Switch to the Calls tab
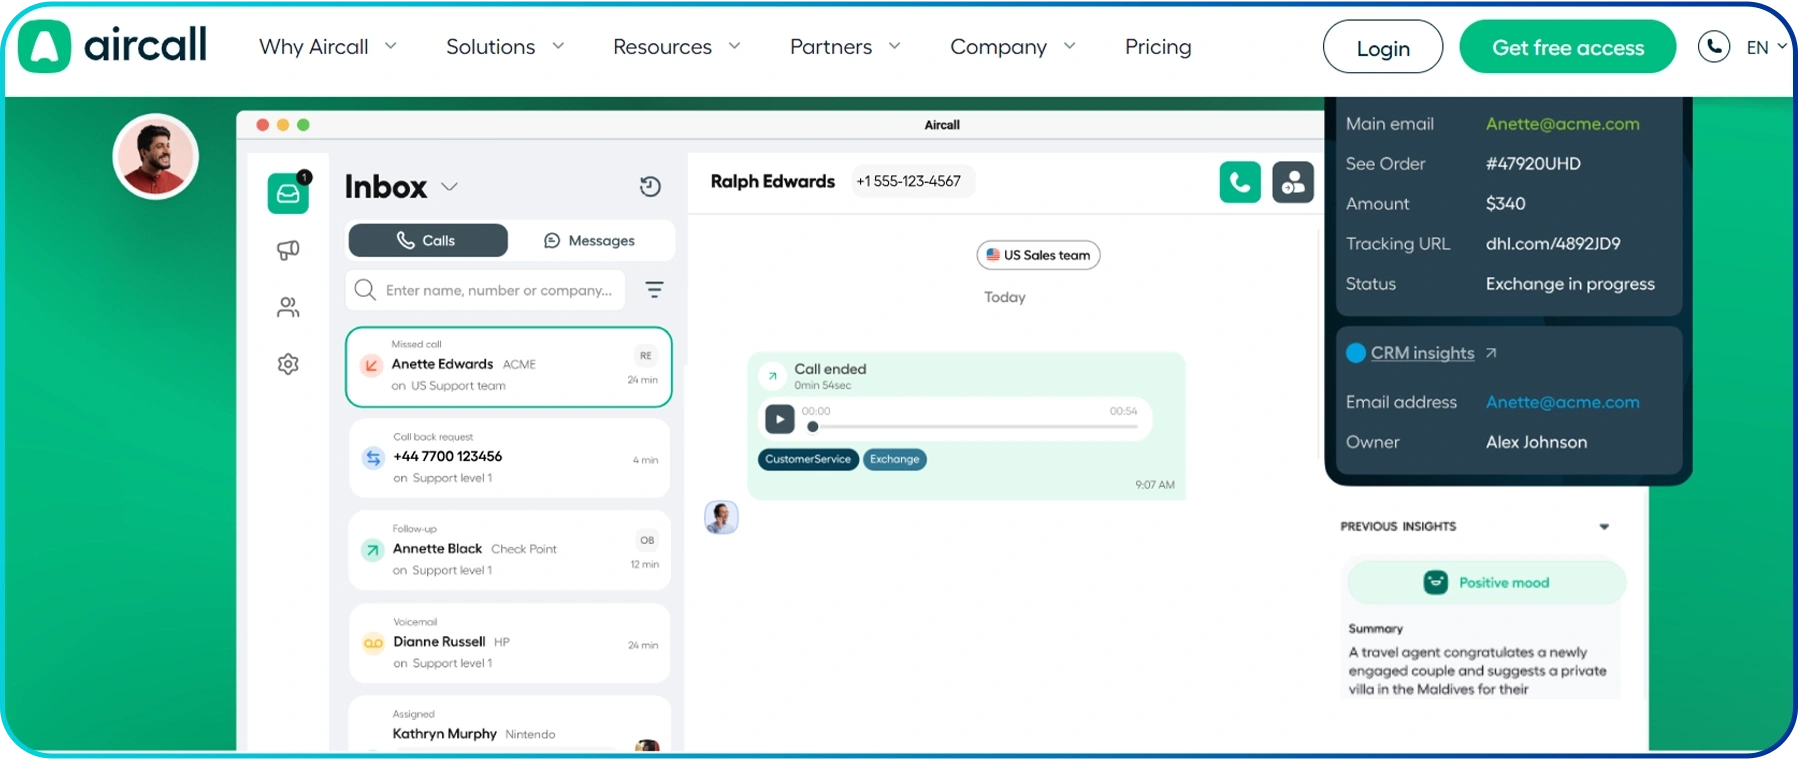Screen dimensions: 1798x760 tap(428, 240)
